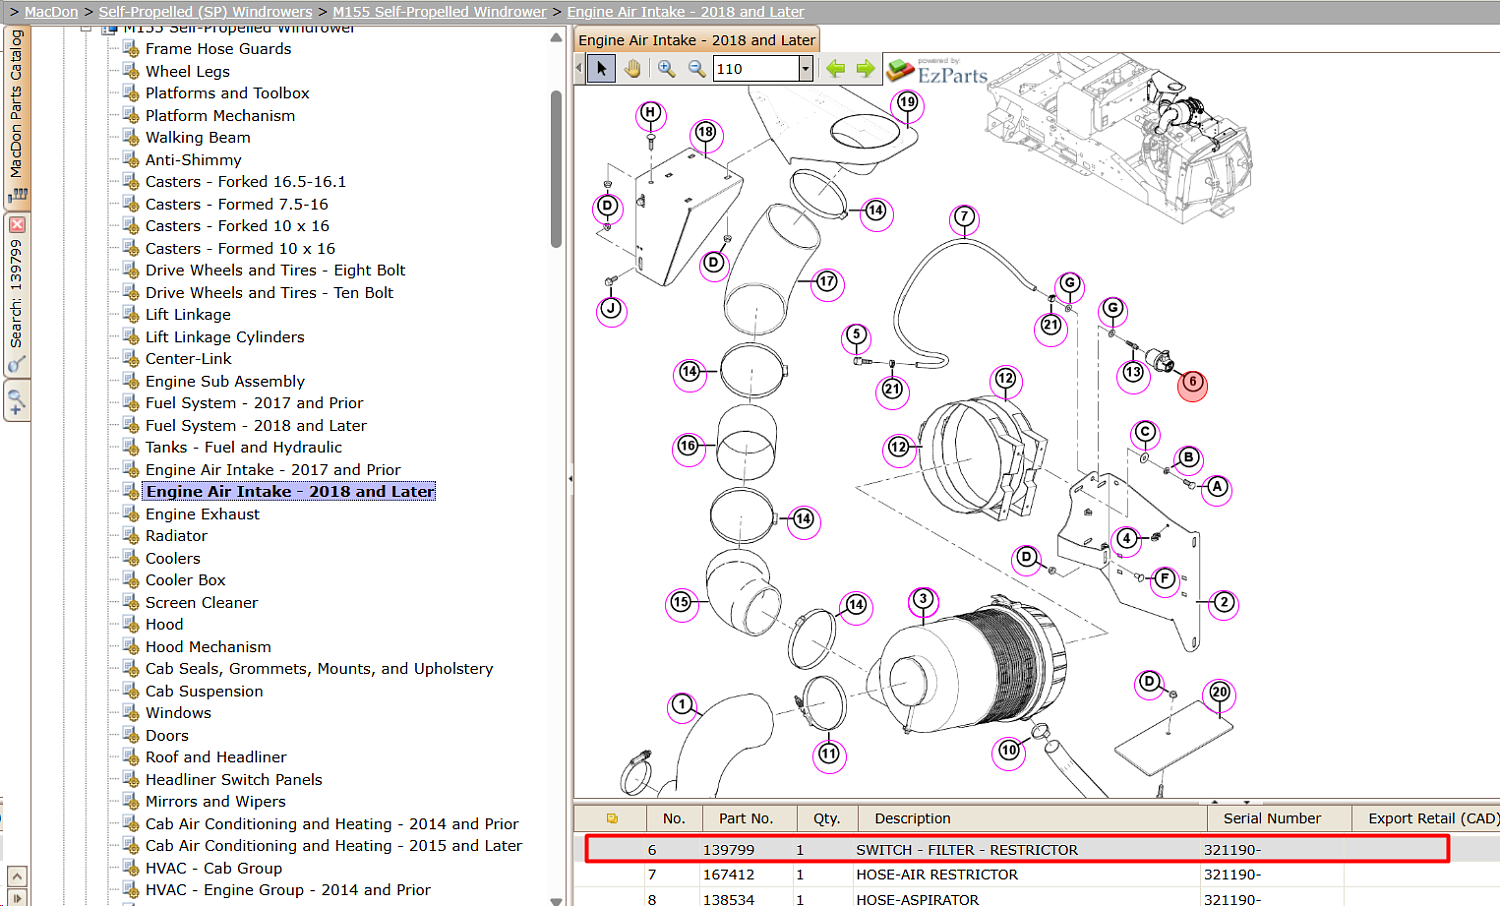Click the Wheel Legs page icon
The width and height of the screenshot is (1500, 906).
coord(131,71)
